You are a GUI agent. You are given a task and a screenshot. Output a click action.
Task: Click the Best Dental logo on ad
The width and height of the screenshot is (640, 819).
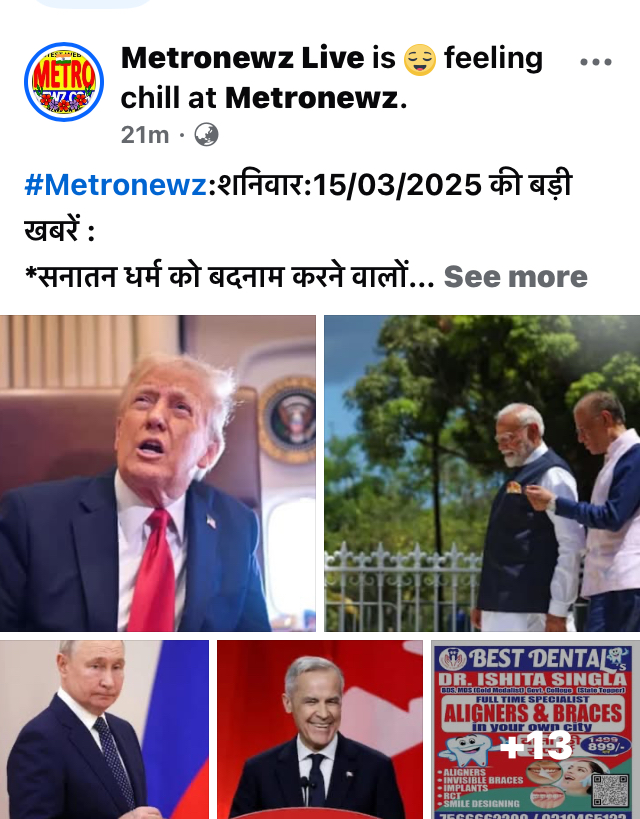click(x=453, y=659)
